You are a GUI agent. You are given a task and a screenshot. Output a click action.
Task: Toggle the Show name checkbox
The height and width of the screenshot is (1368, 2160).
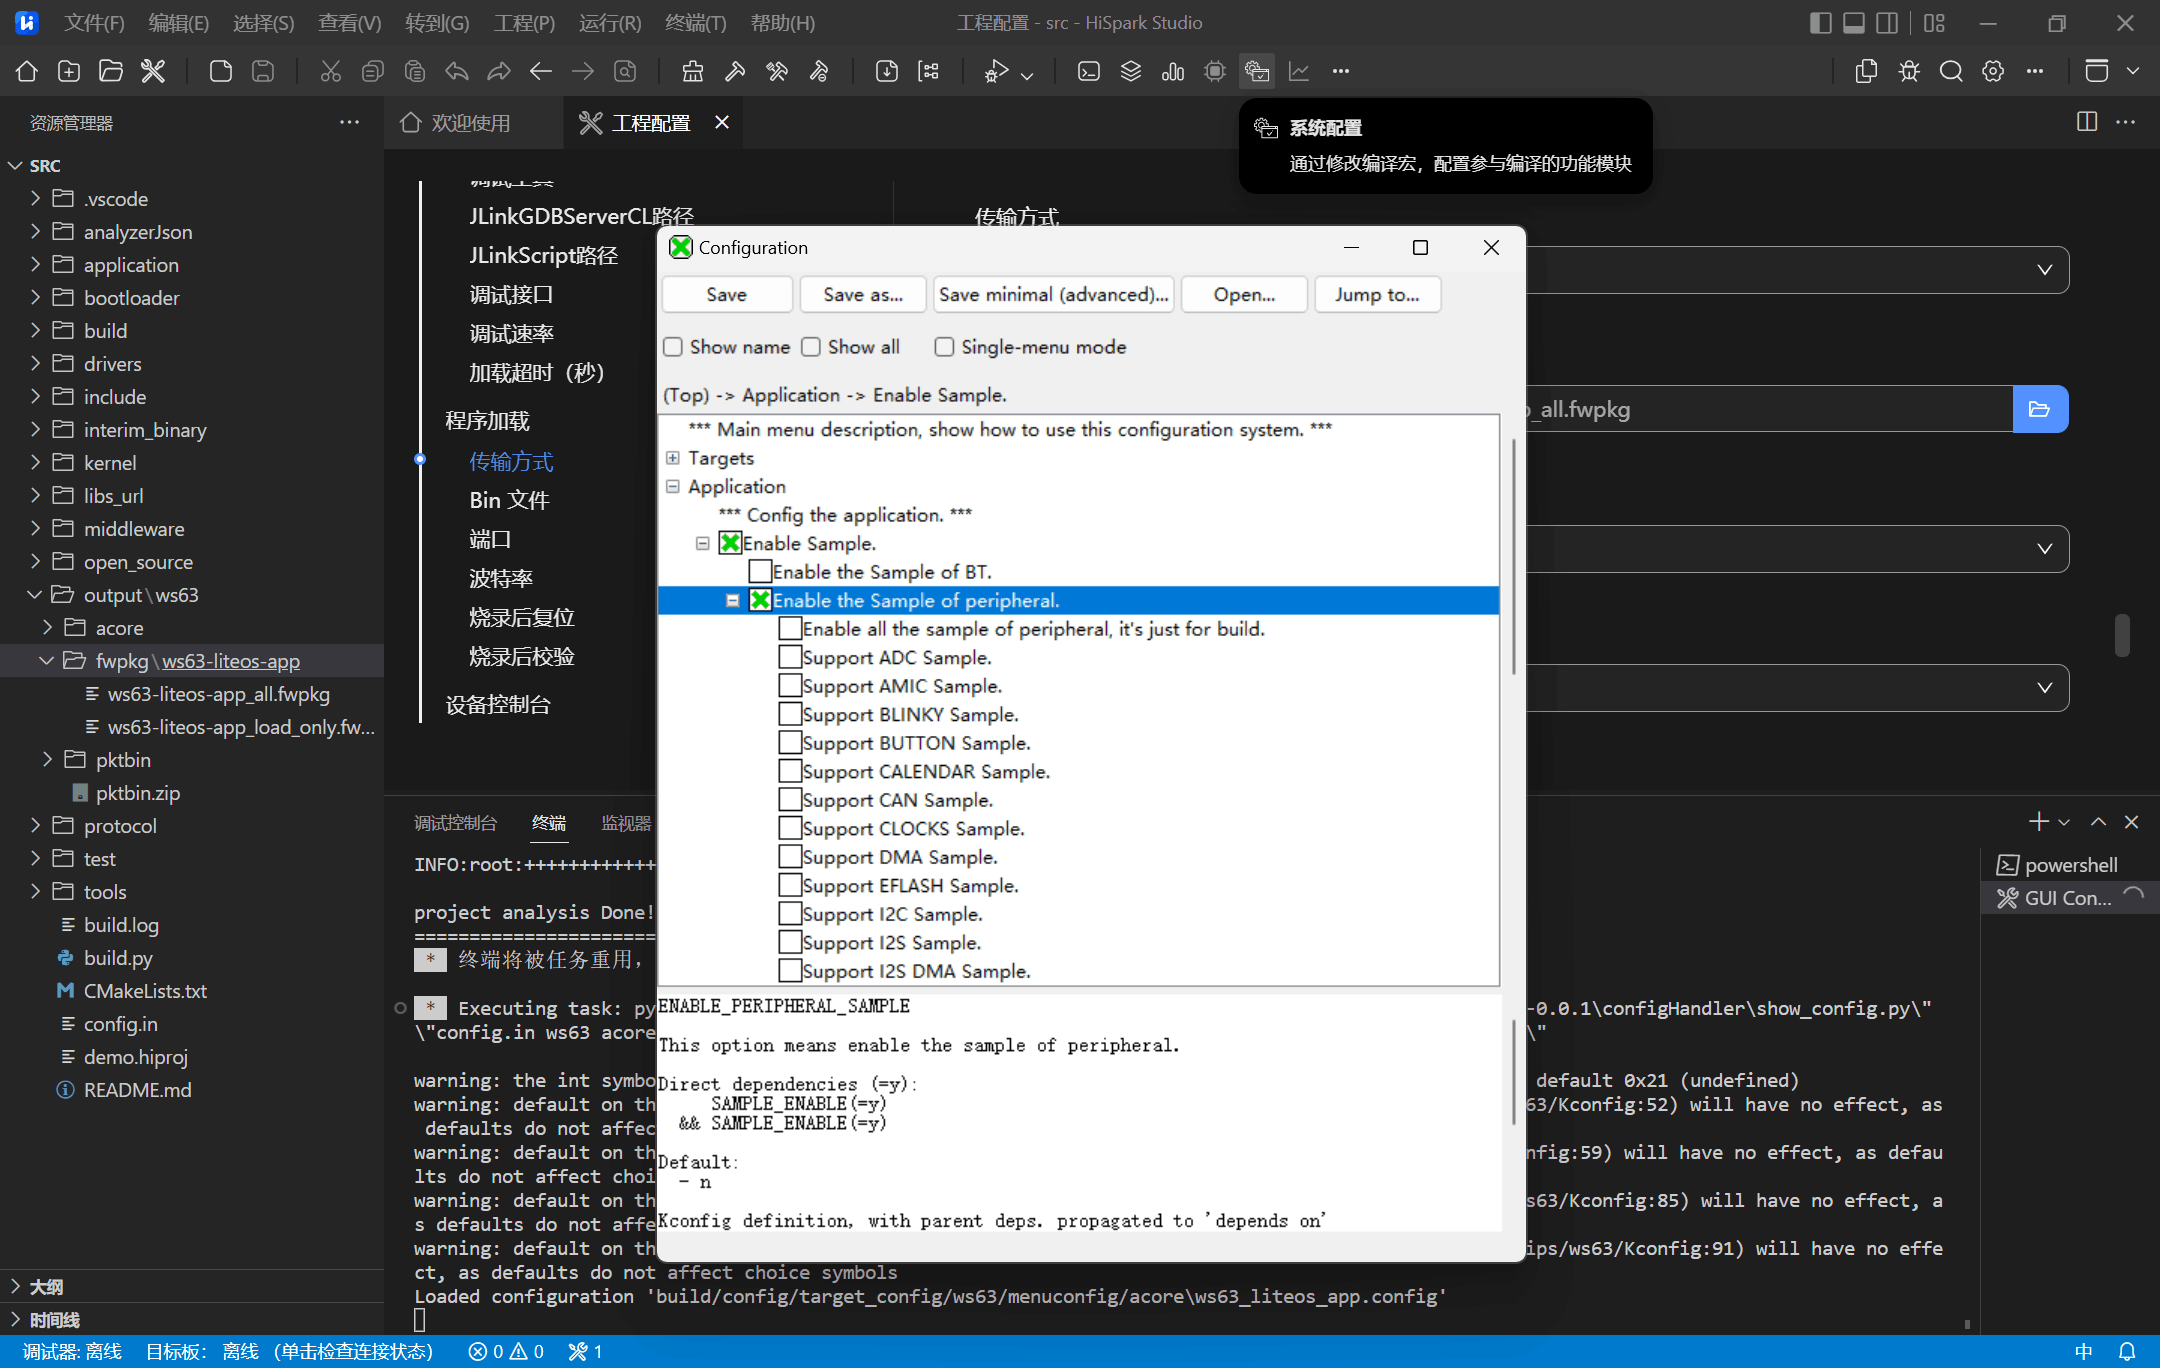pyautogui.click(x=674, y=347)
